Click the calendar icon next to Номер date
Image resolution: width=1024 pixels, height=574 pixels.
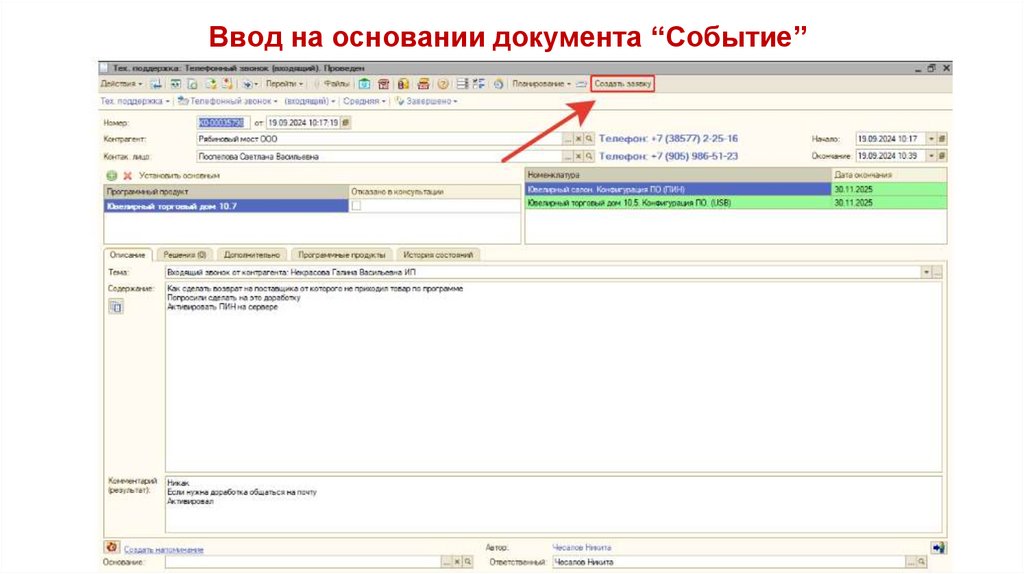(x=345, y=123)
